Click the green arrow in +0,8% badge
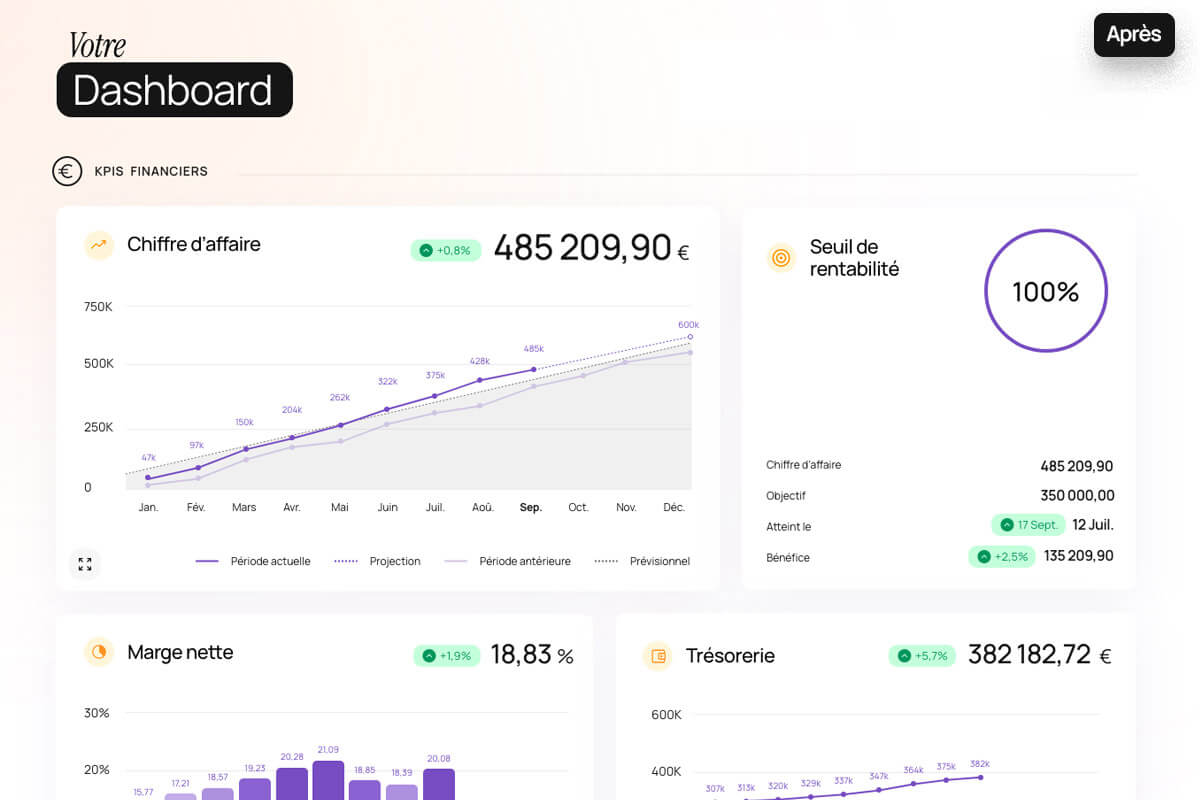 [426, 250]
